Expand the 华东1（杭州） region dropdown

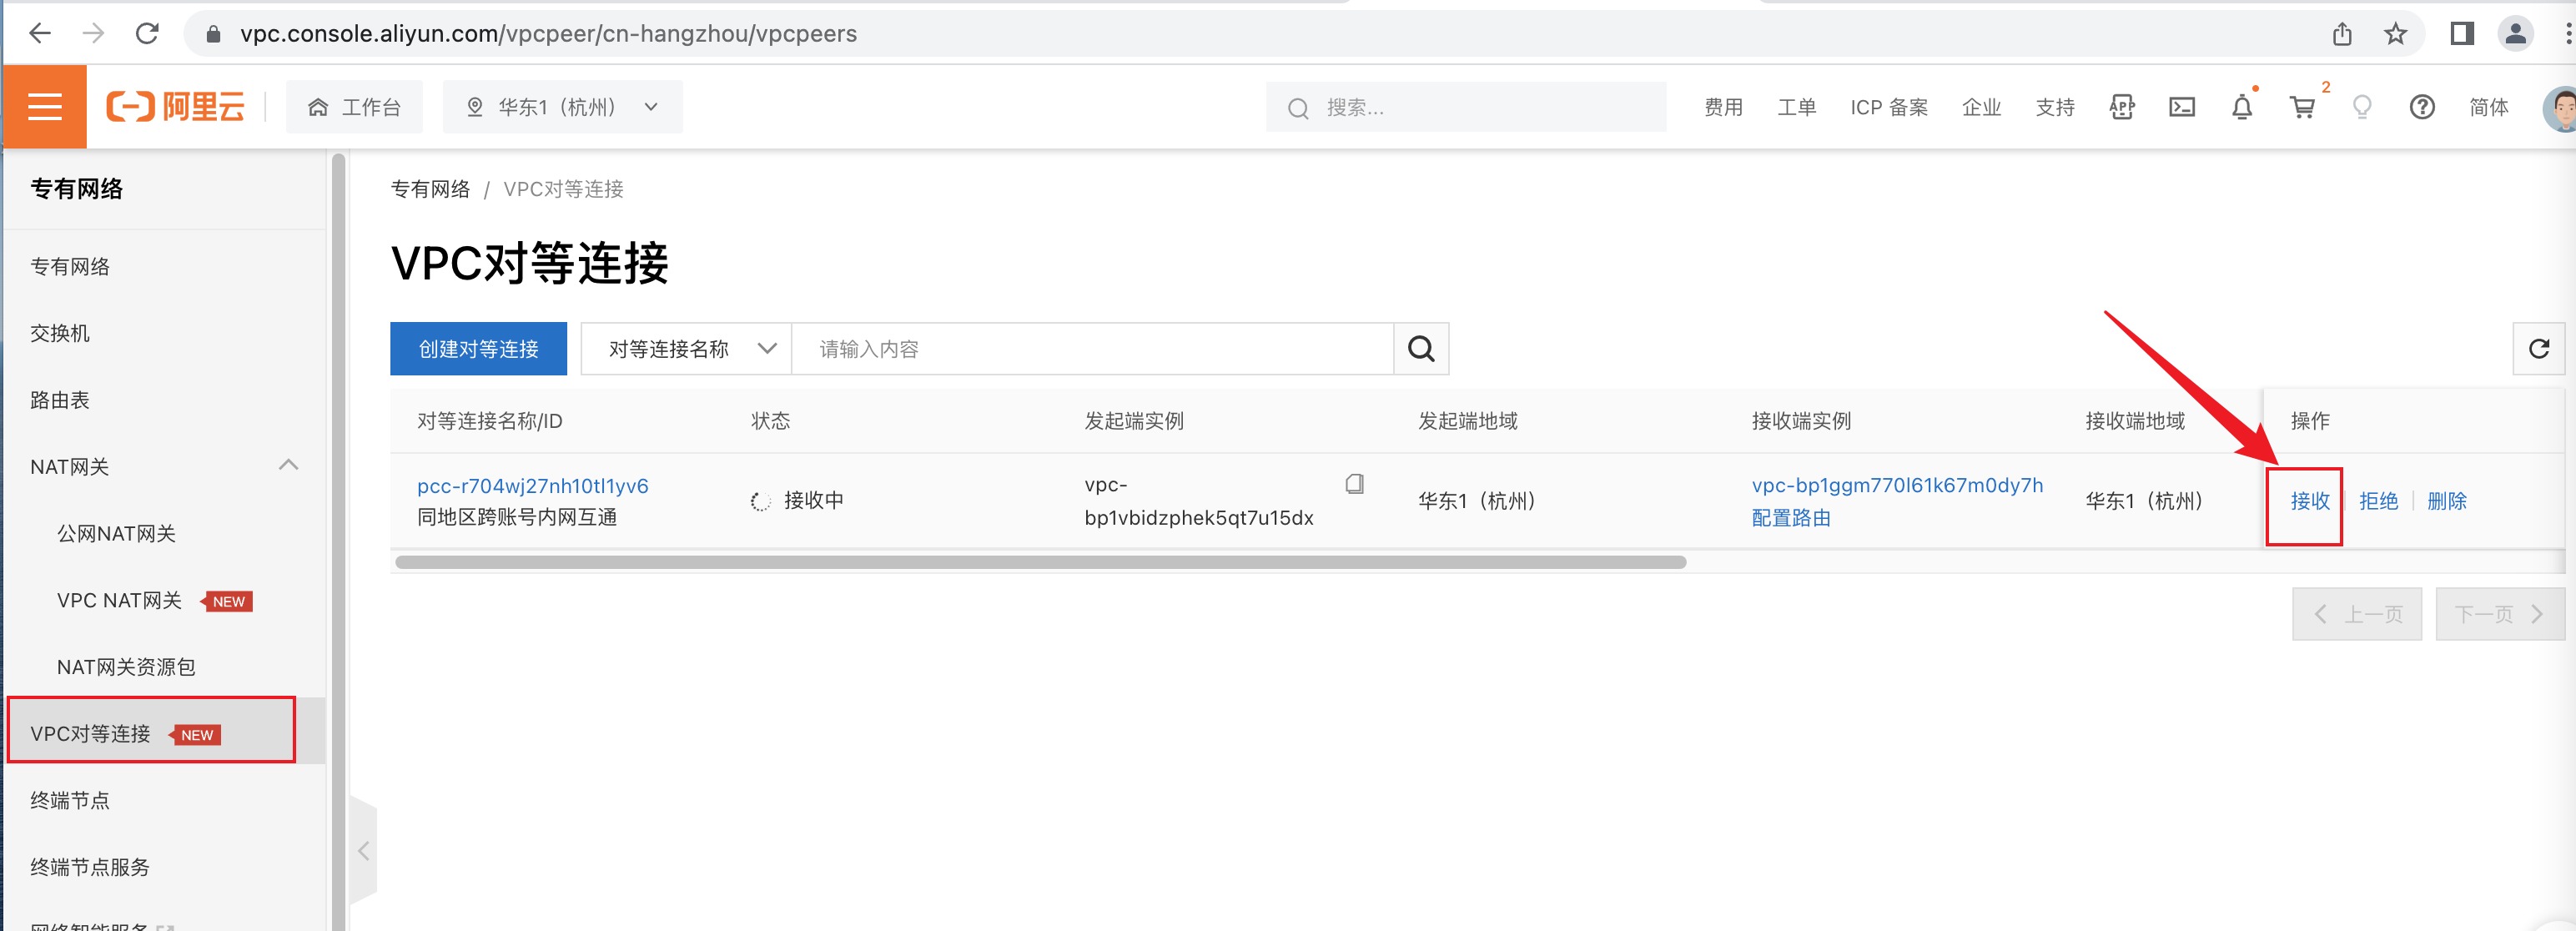(x=563, y=107)
